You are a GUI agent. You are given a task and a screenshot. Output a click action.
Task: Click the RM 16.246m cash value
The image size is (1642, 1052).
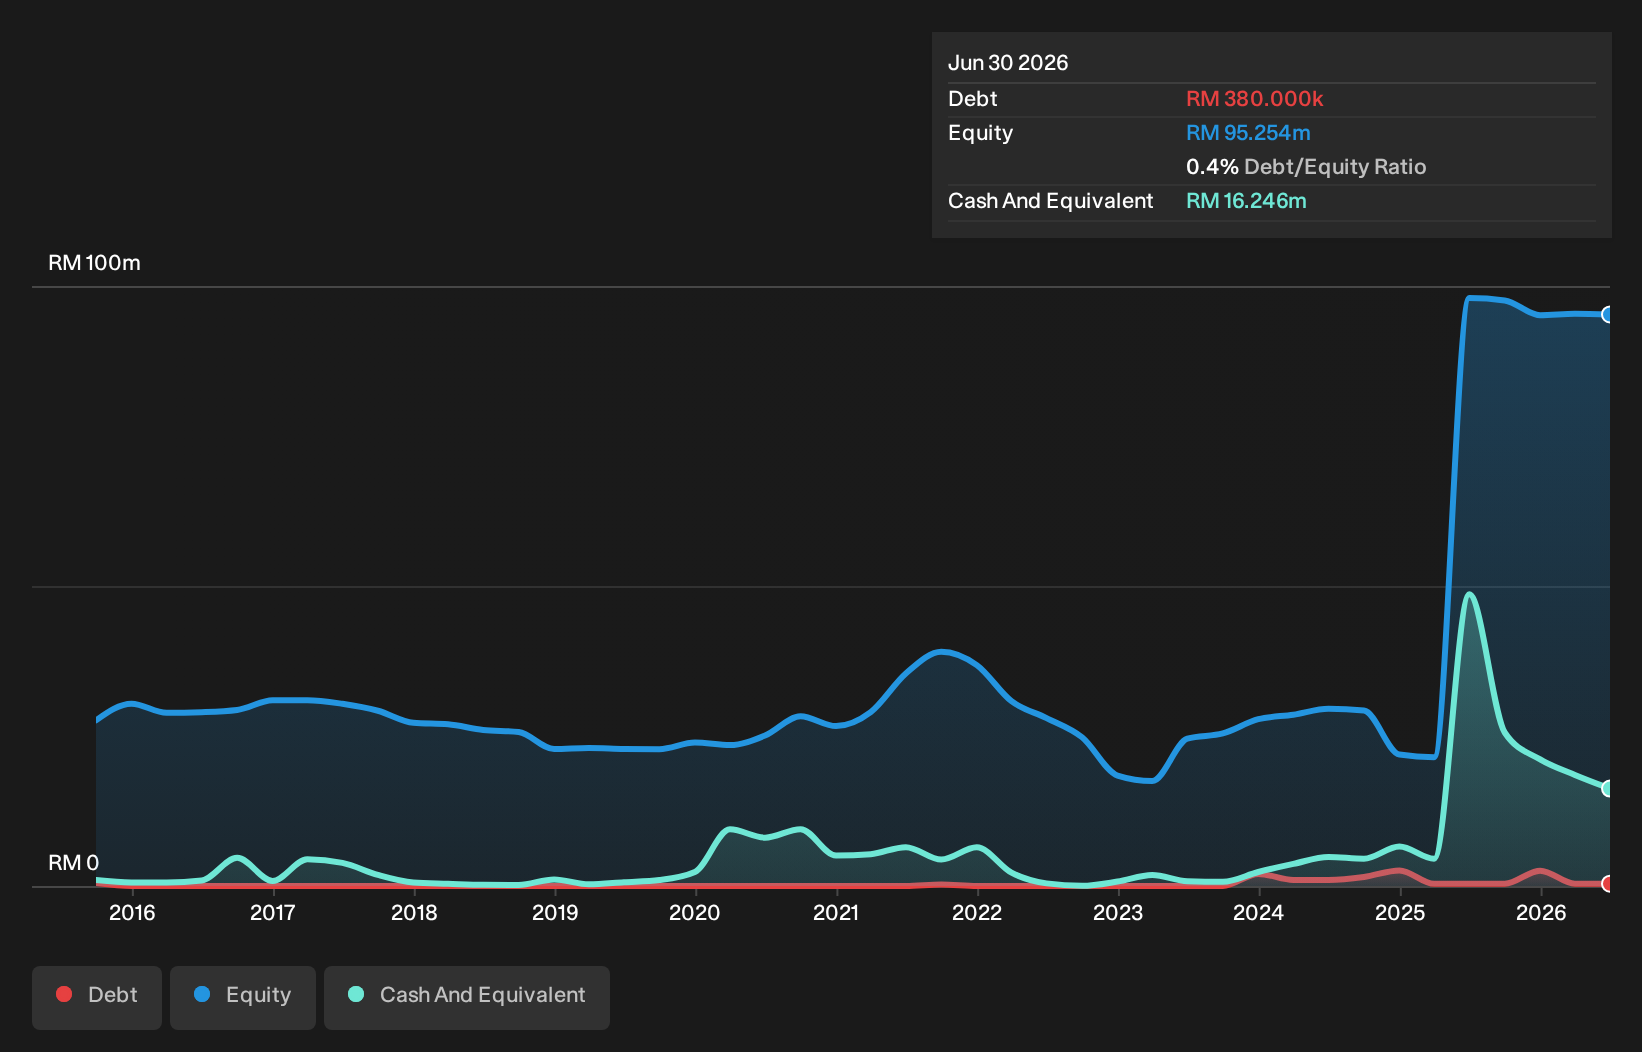pos(1246,201)
